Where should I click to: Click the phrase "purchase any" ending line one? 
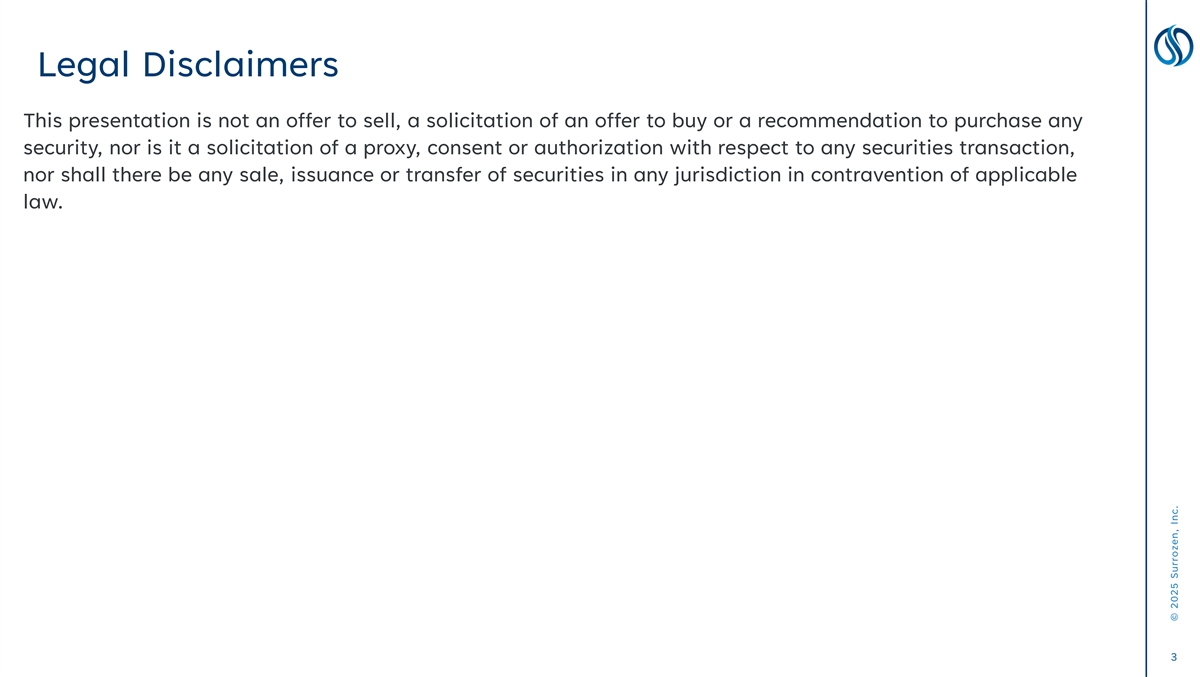pos(1019,121)
